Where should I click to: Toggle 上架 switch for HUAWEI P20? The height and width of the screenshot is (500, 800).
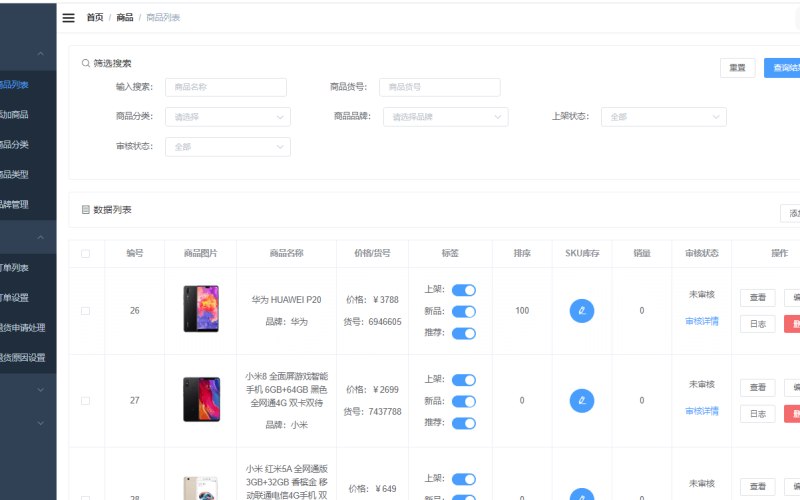[x=464, y=290]
